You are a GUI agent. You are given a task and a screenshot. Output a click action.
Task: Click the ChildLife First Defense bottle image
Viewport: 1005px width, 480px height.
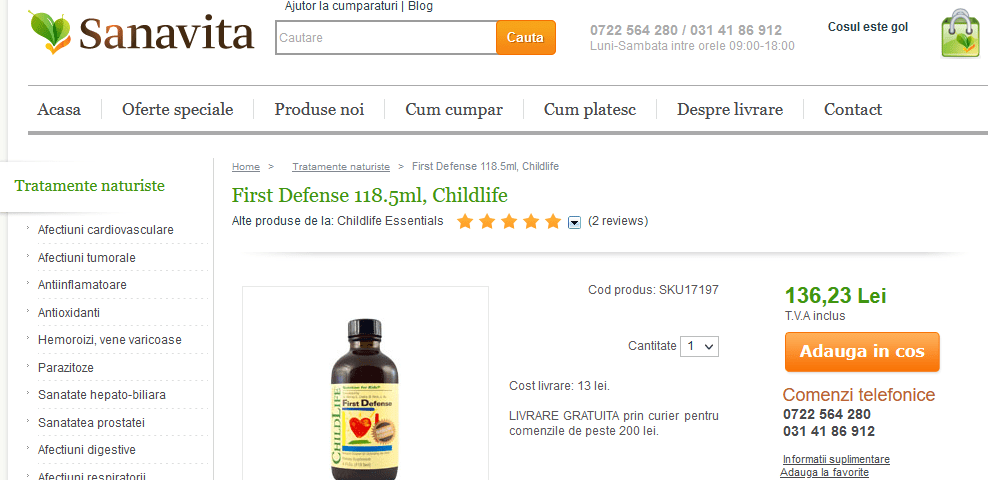tap(364, 399)
